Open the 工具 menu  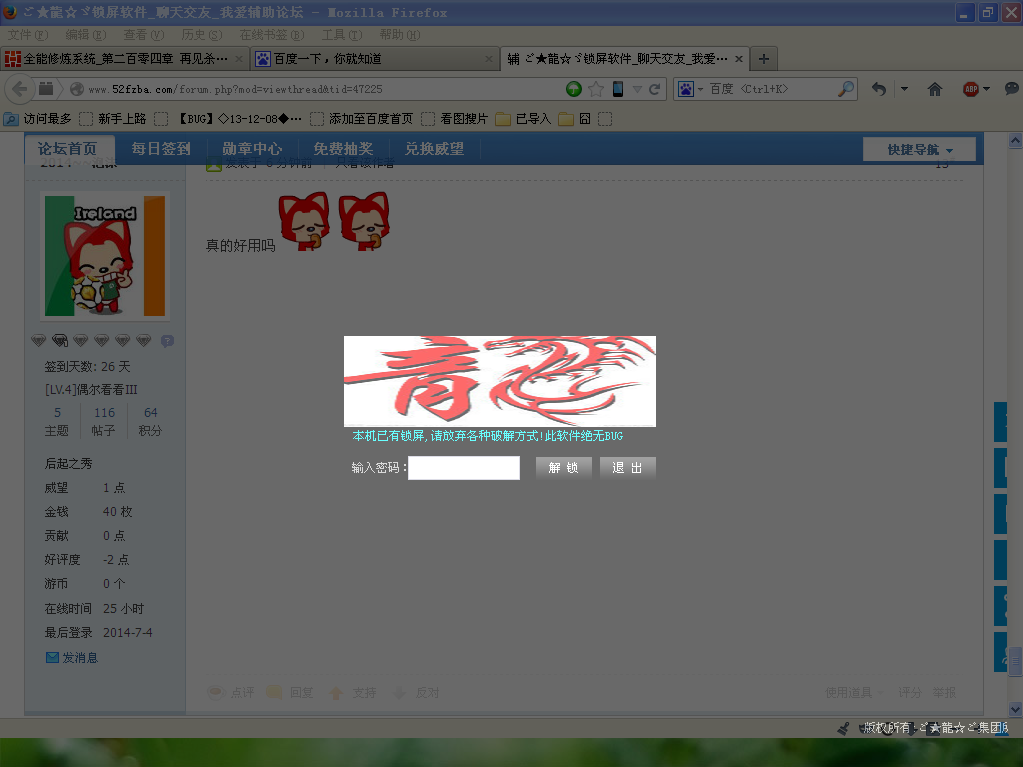pyautogui.click(x=341, y=35)
